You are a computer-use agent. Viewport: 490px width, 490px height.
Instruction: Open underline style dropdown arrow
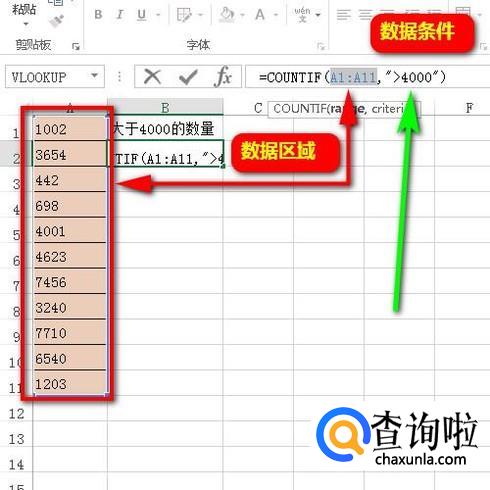158,15
